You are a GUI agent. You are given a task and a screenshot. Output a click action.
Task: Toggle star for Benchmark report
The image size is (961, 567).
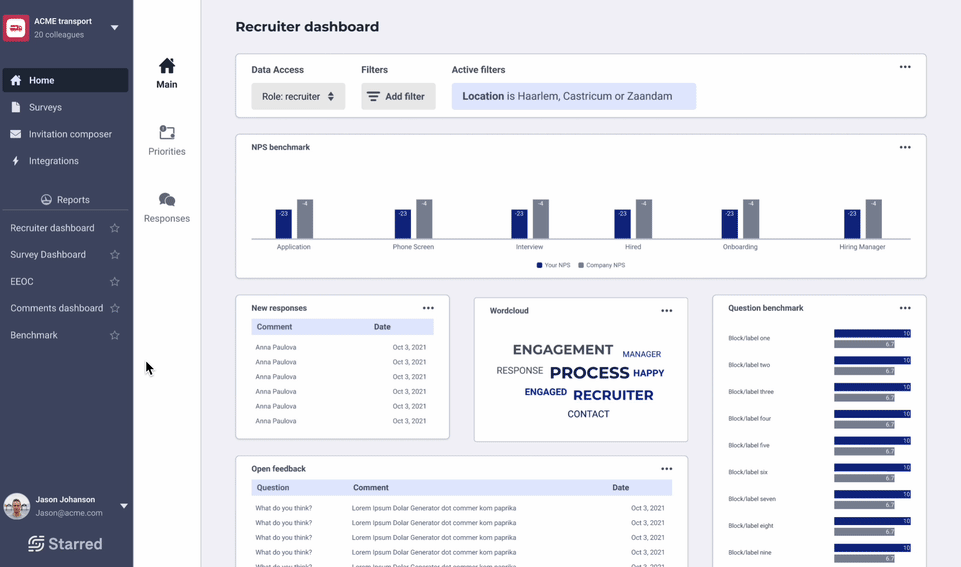[x=115, y=335]
